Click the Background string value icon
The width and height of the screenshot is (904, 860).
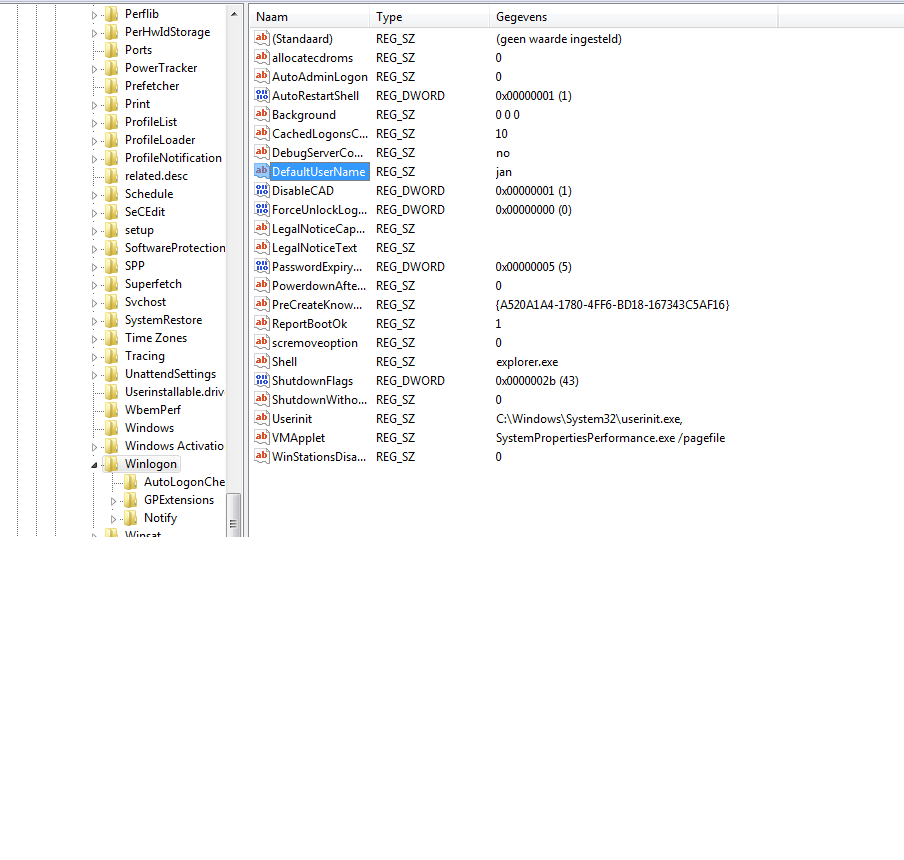click(x=262, y=115)
